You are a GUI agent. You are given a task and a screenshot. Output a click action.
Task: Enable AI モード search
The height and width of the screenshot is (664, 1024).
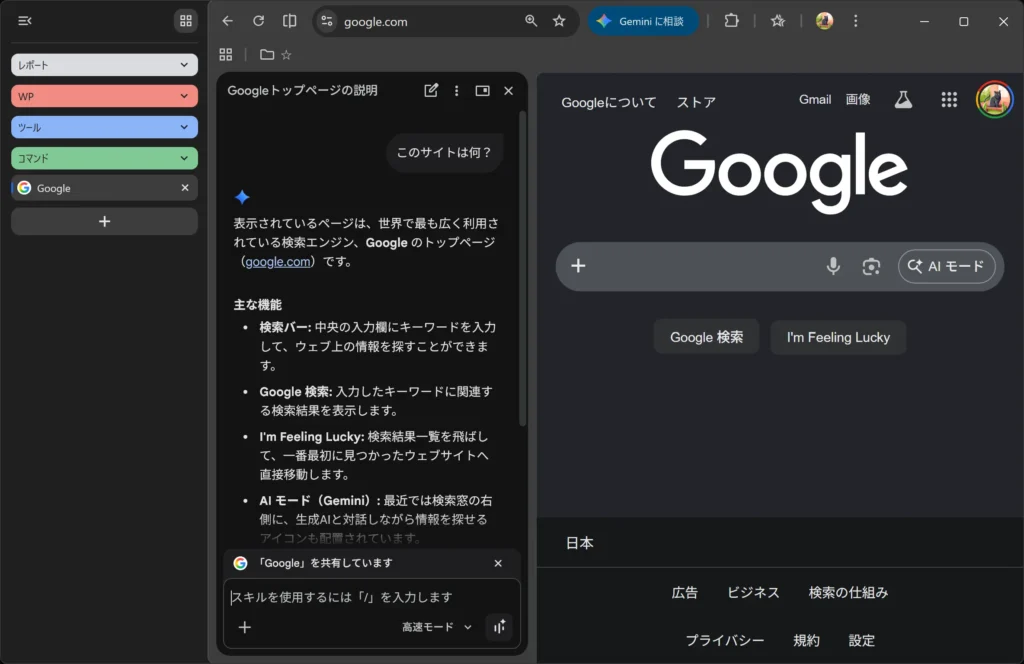[946, 266]
